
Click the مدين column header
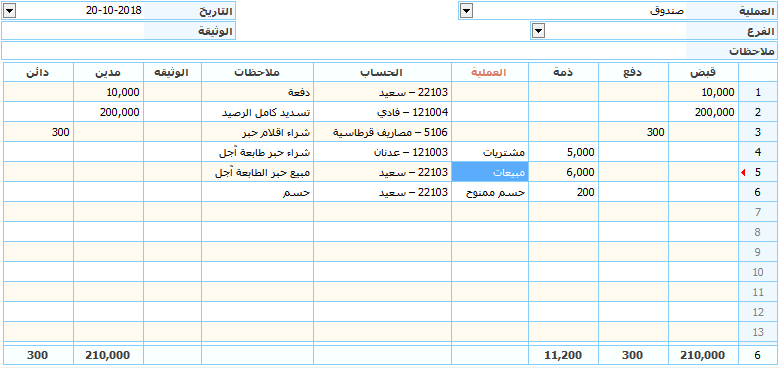tap(108, 73)
